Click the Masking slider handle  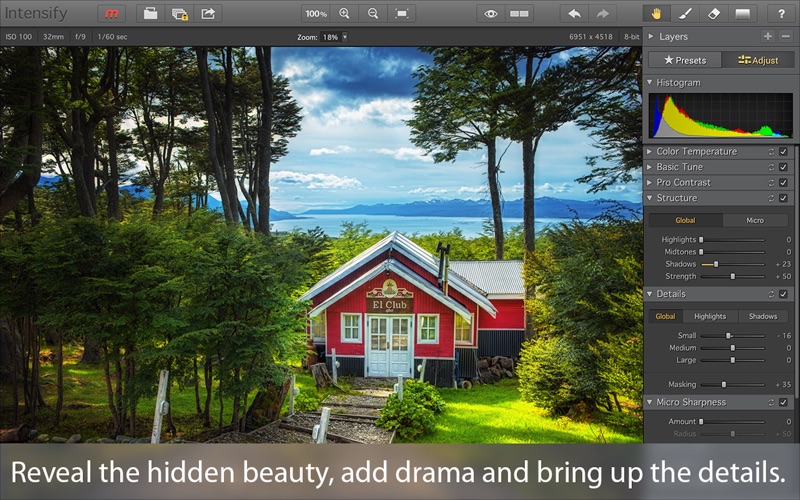click(724, 384)
